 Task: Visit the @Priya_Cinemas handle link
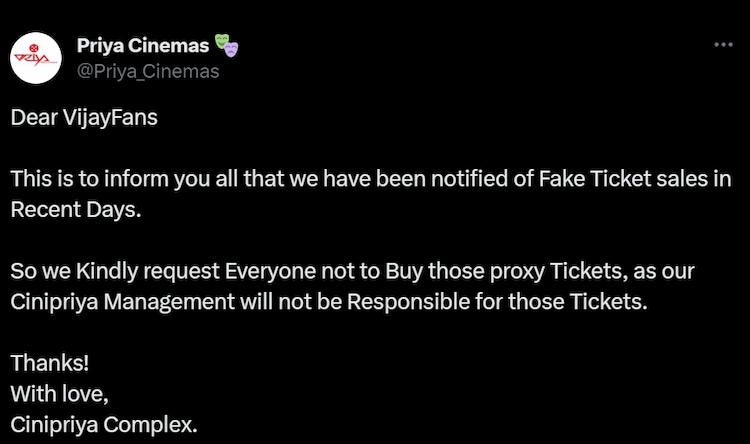coord(148,71)
